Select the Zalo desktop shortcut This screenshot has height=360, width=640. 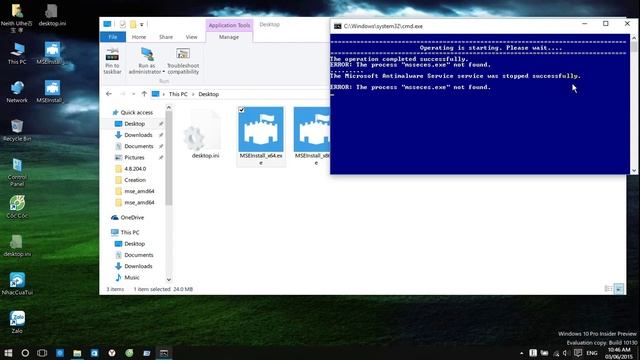pos(17,322)
